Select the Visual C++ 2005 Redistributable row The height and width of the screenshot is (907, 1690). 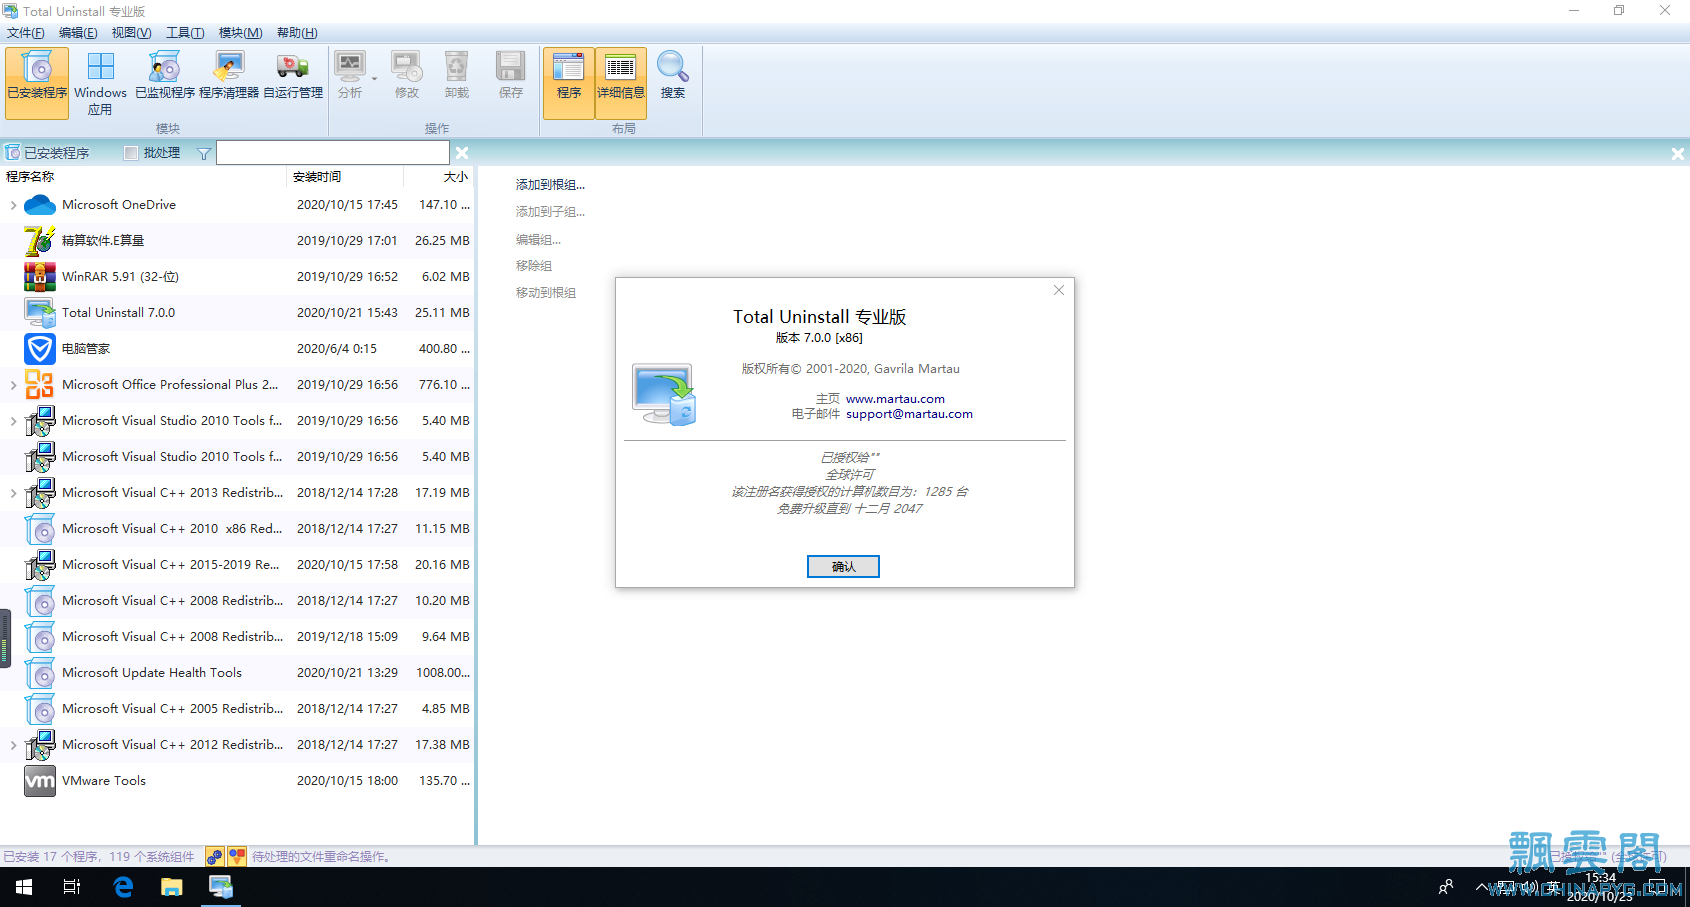(x=237, y=709)
